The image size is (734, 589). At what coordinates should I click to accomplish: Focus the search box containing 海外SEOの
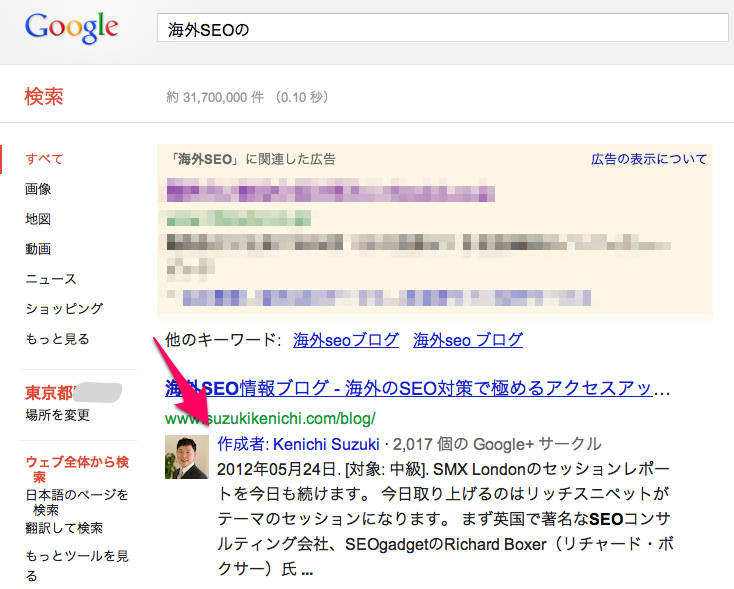[442, 28]
